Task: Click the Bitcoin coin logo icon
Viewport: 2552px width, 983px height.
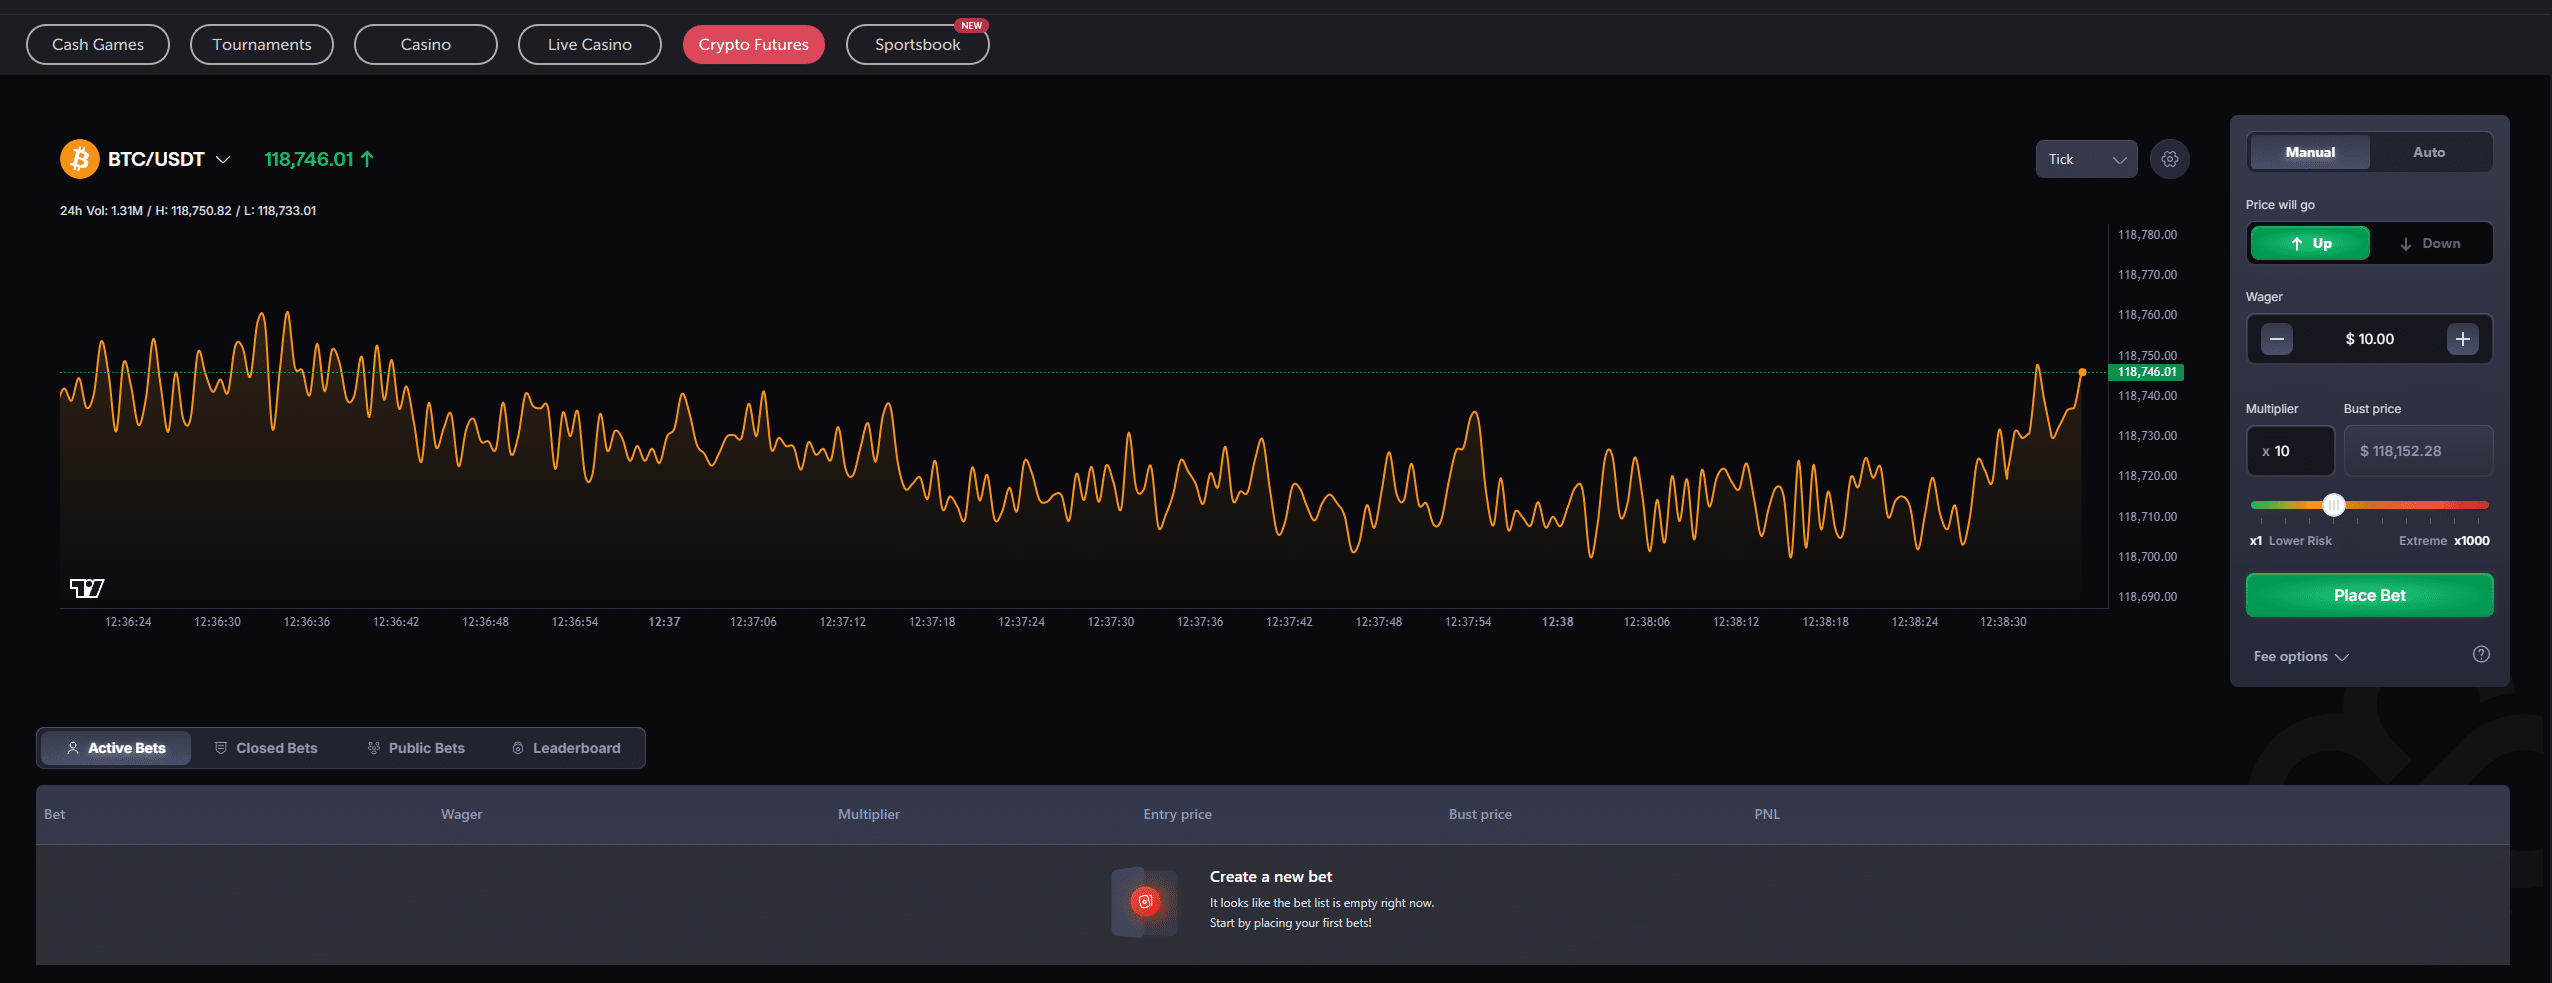Action: click(79, 159)
